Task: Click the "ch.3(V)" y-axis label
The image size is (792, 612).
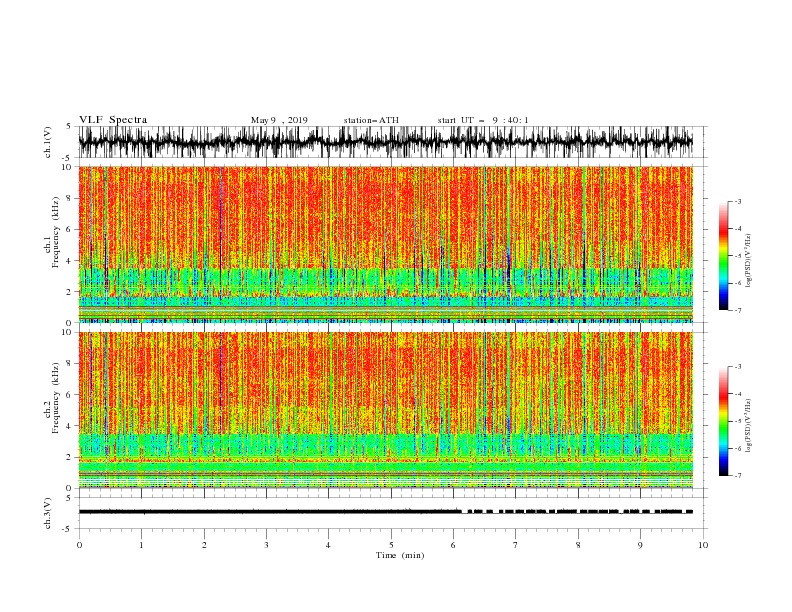Action: click(x=48, y=513)
